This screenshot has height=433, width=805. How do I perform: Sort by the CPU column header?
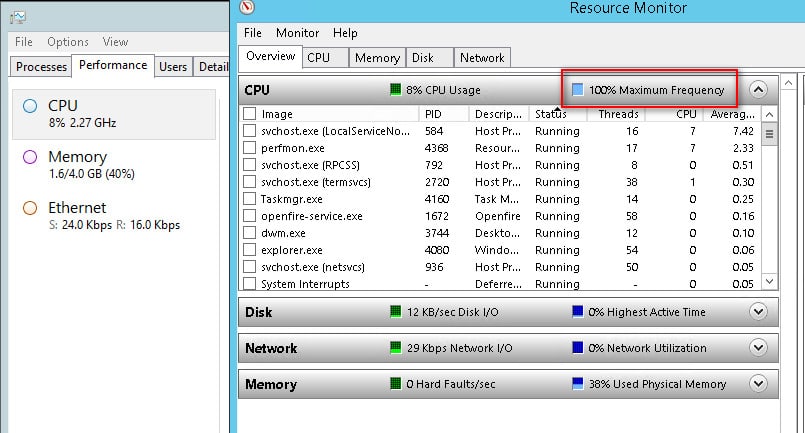pos(674,114)
